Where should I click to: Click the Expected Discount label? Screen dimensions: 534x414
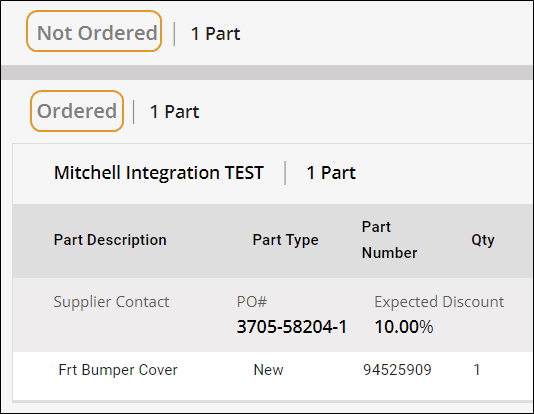pos(439,302)
